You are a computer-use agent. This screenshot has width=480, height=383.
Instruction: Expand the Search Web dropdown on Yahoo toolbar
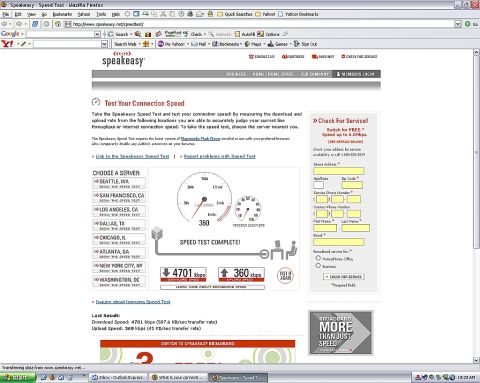click(x=139, y=44)
